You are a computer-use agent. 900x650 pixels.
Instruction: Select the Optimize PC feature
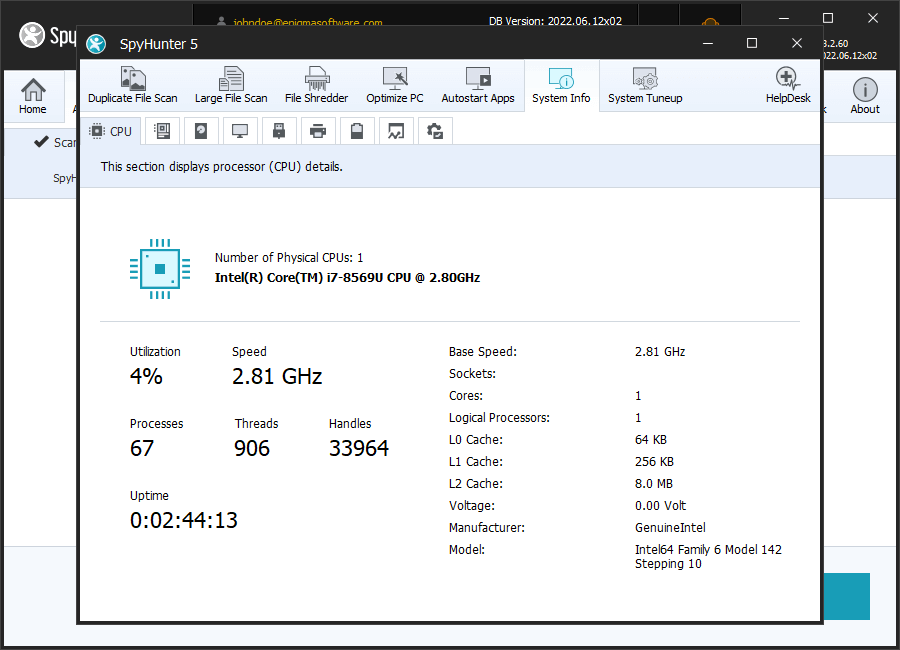click(394, 85)
